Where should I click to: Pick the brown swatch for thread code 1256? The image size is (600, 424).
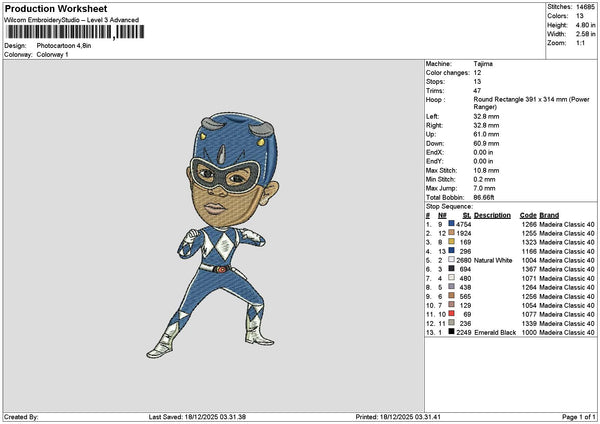[452, 296]
